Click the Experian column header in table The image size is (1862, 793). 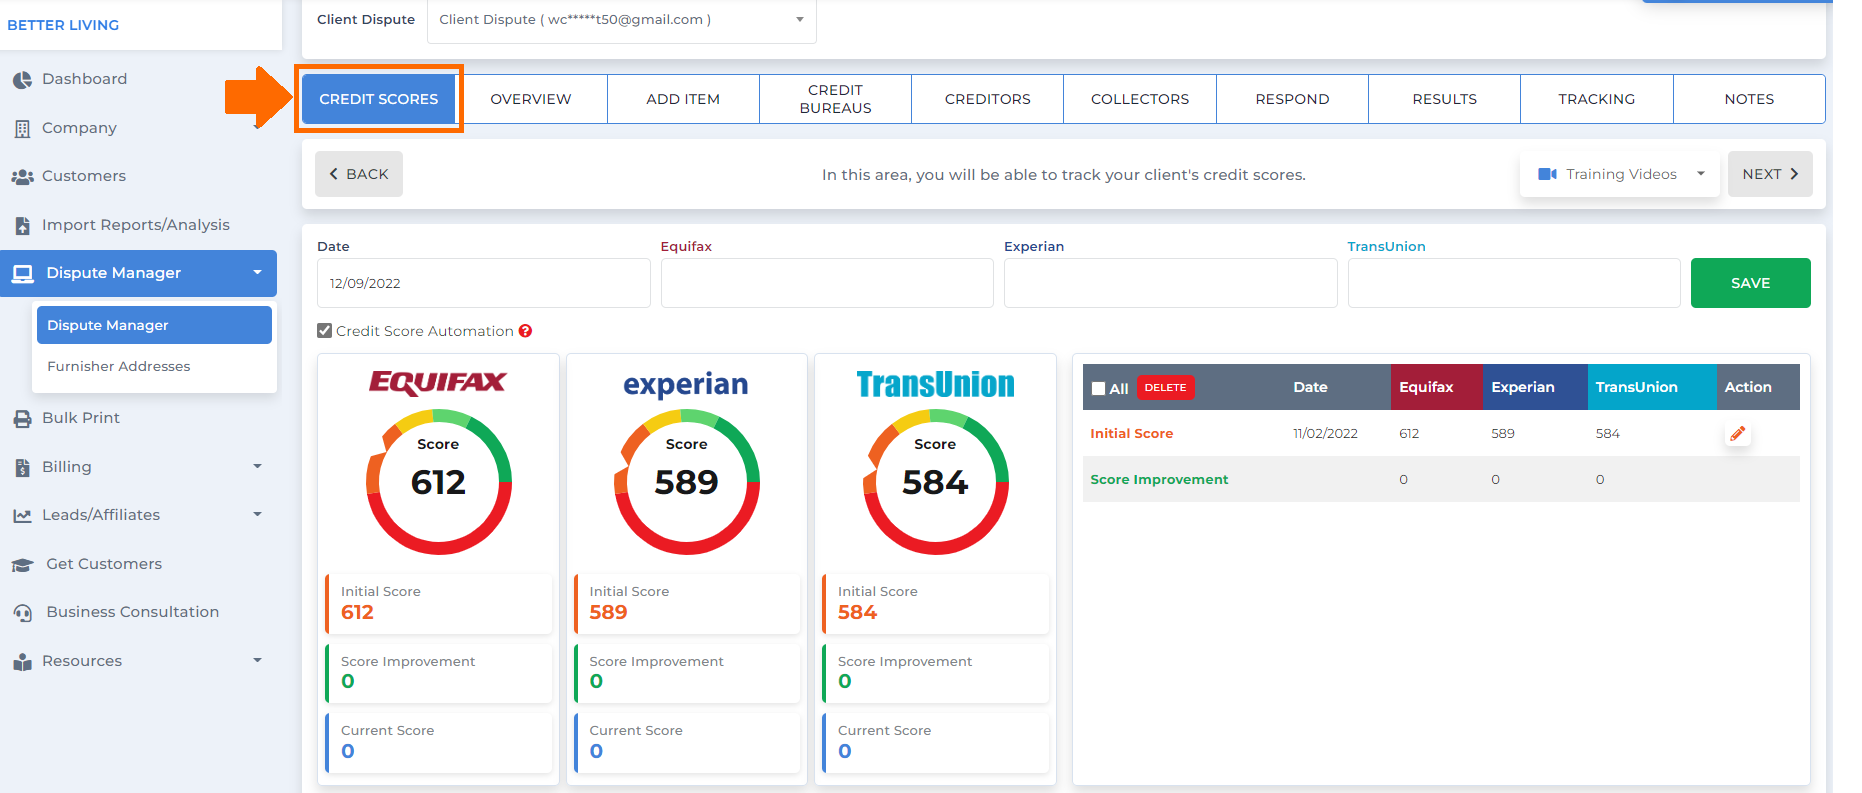tap(1535, 387)
